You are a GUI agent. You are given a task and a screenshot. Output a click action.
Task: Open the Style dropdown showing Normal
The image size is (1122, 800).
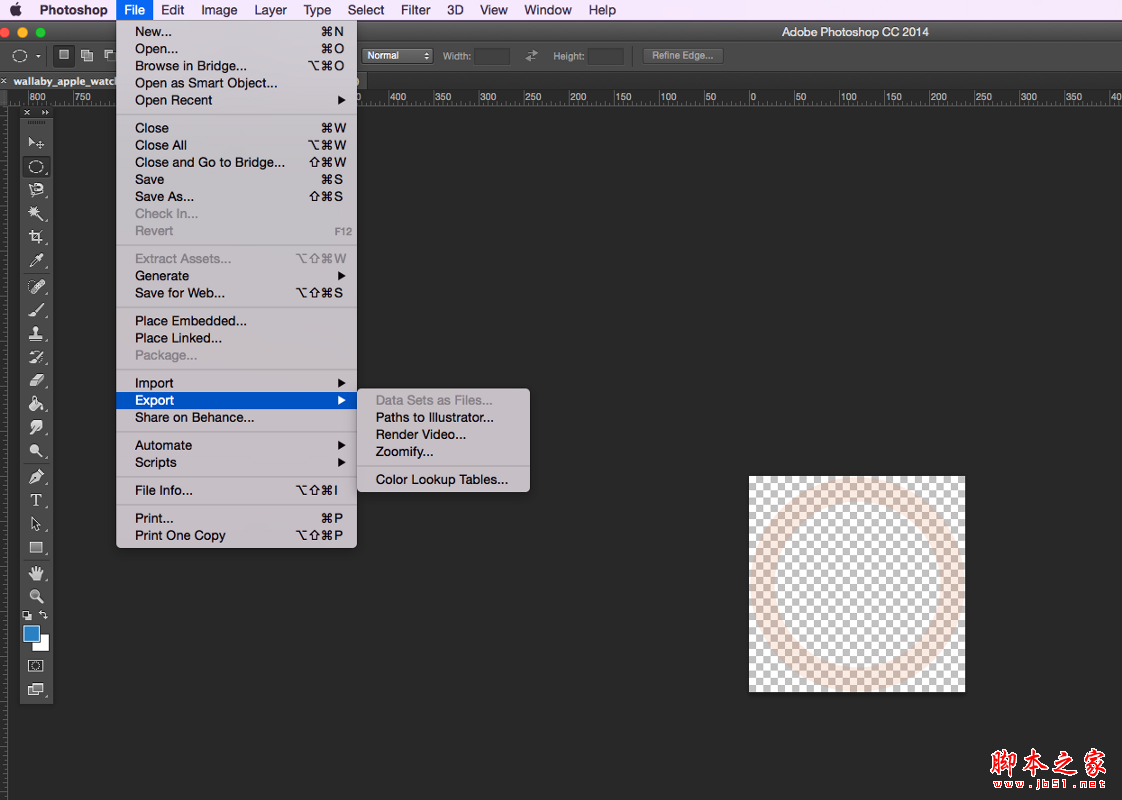[x=397, y=56]
